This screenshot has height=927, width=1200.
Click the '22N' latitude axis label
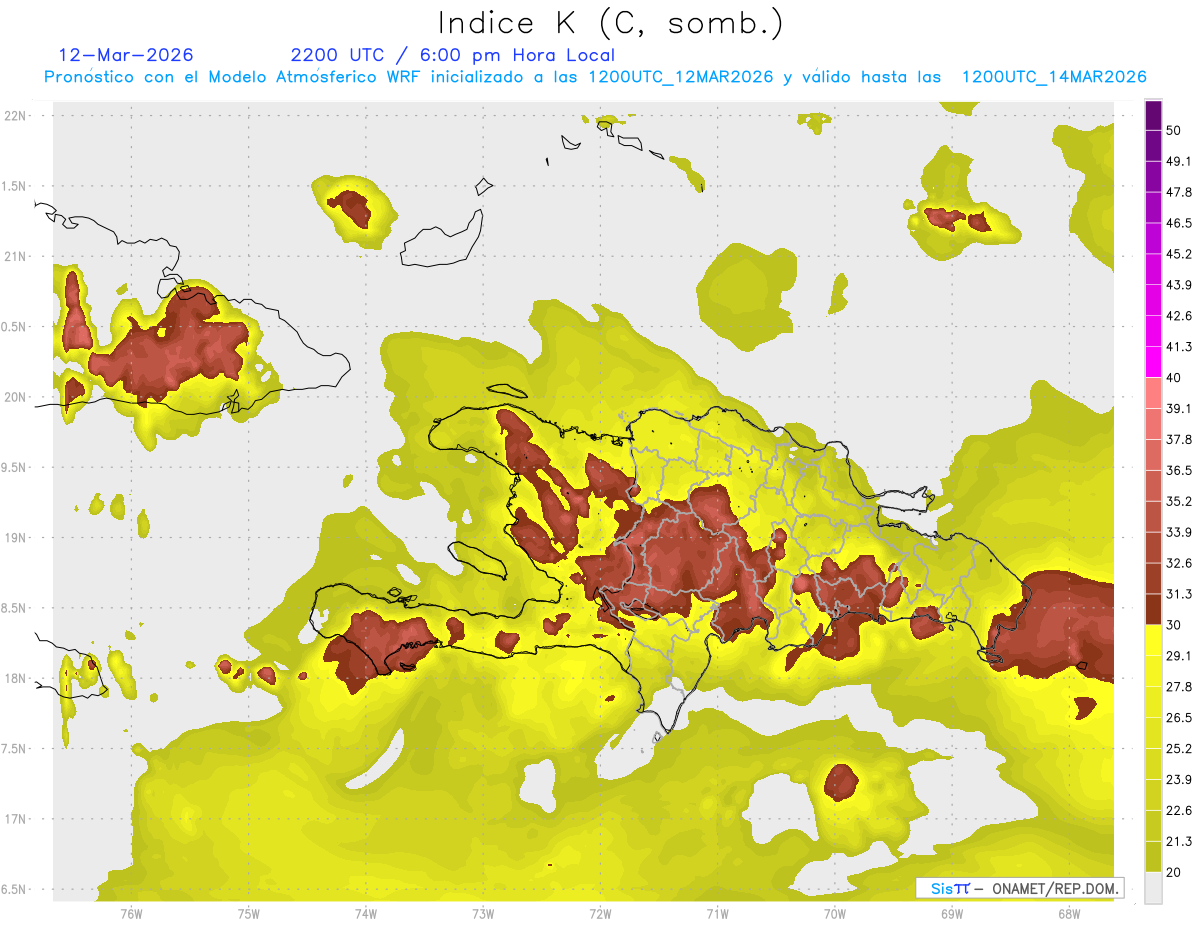(17, 115)
